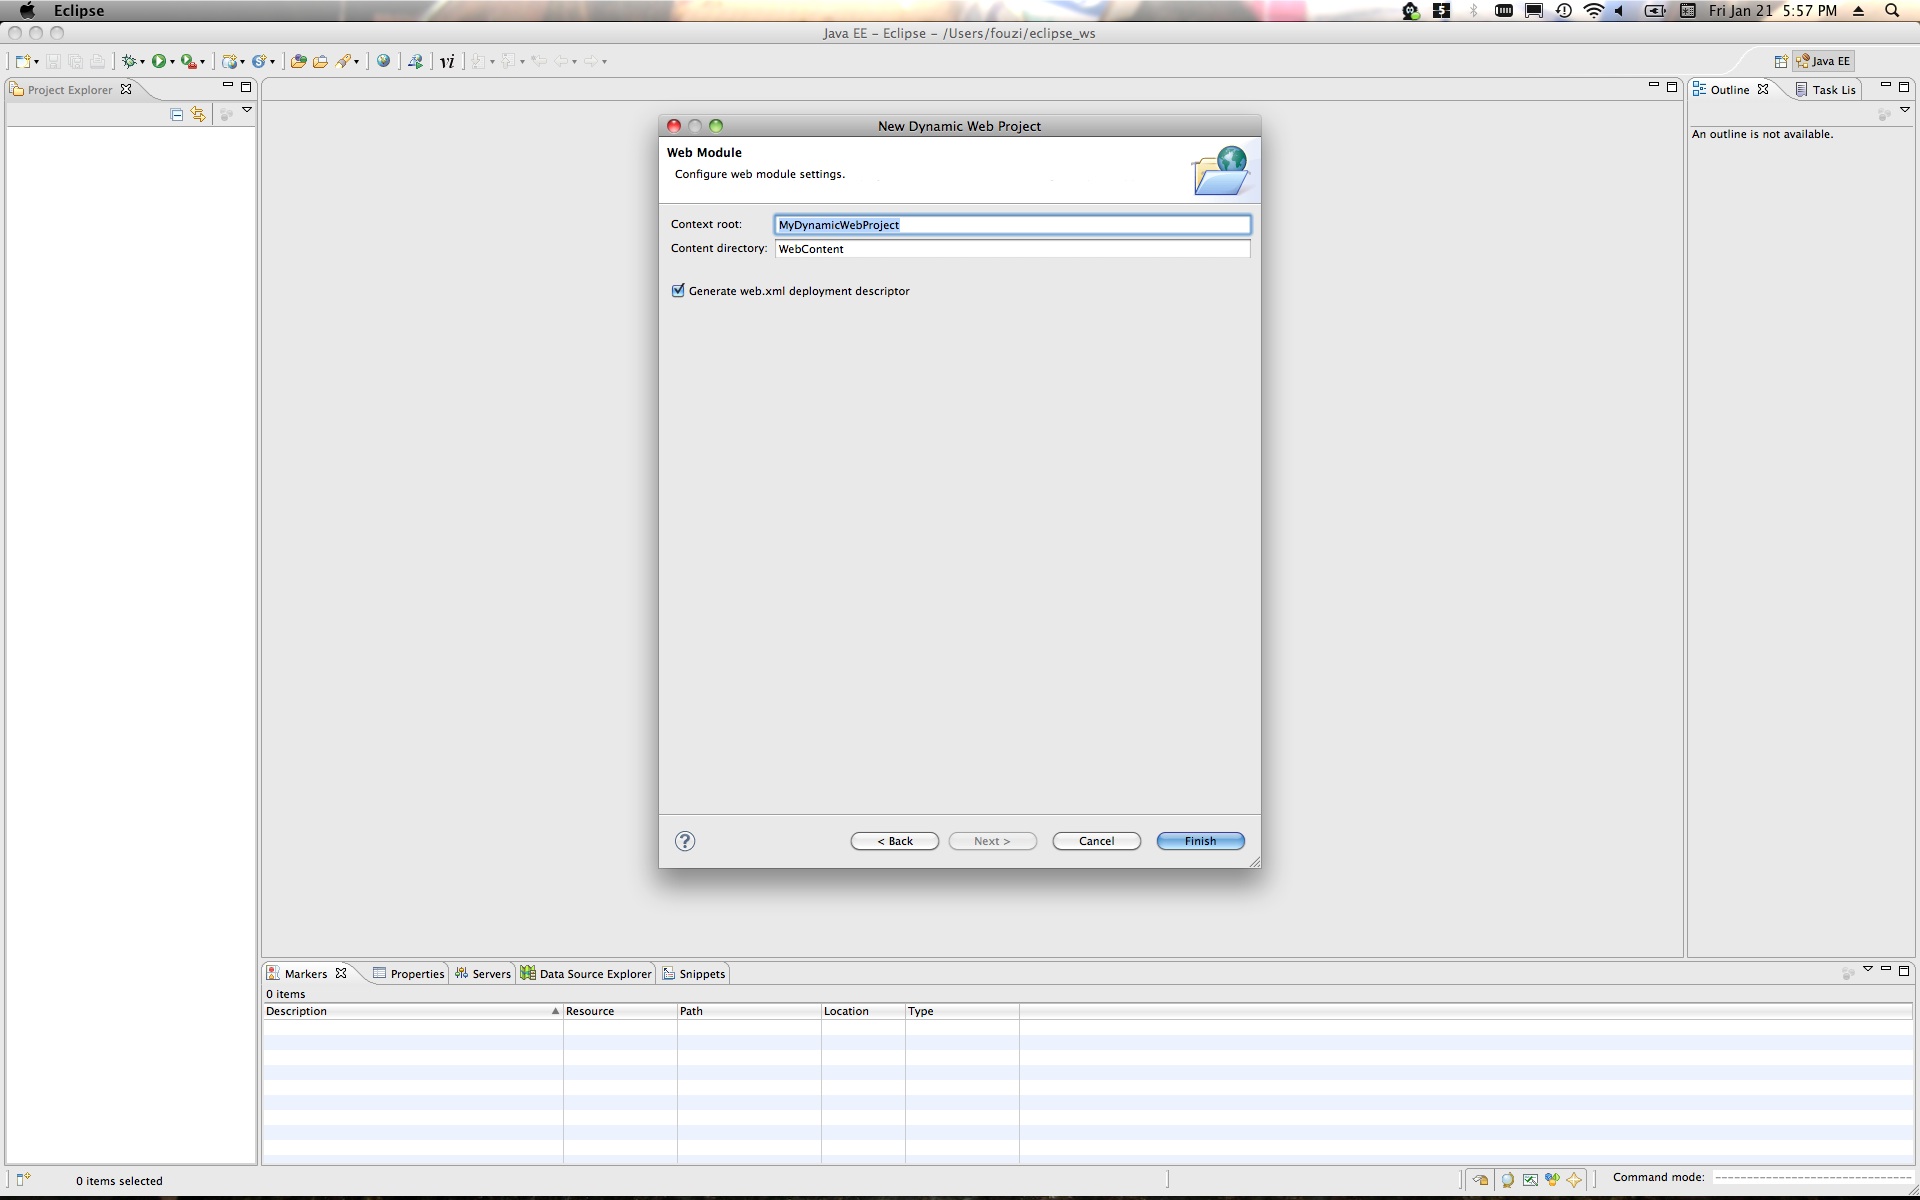Click the Path column header
This screenshot has height=1200, width=1920.
pyautogui.click(x=749, y=1011)
